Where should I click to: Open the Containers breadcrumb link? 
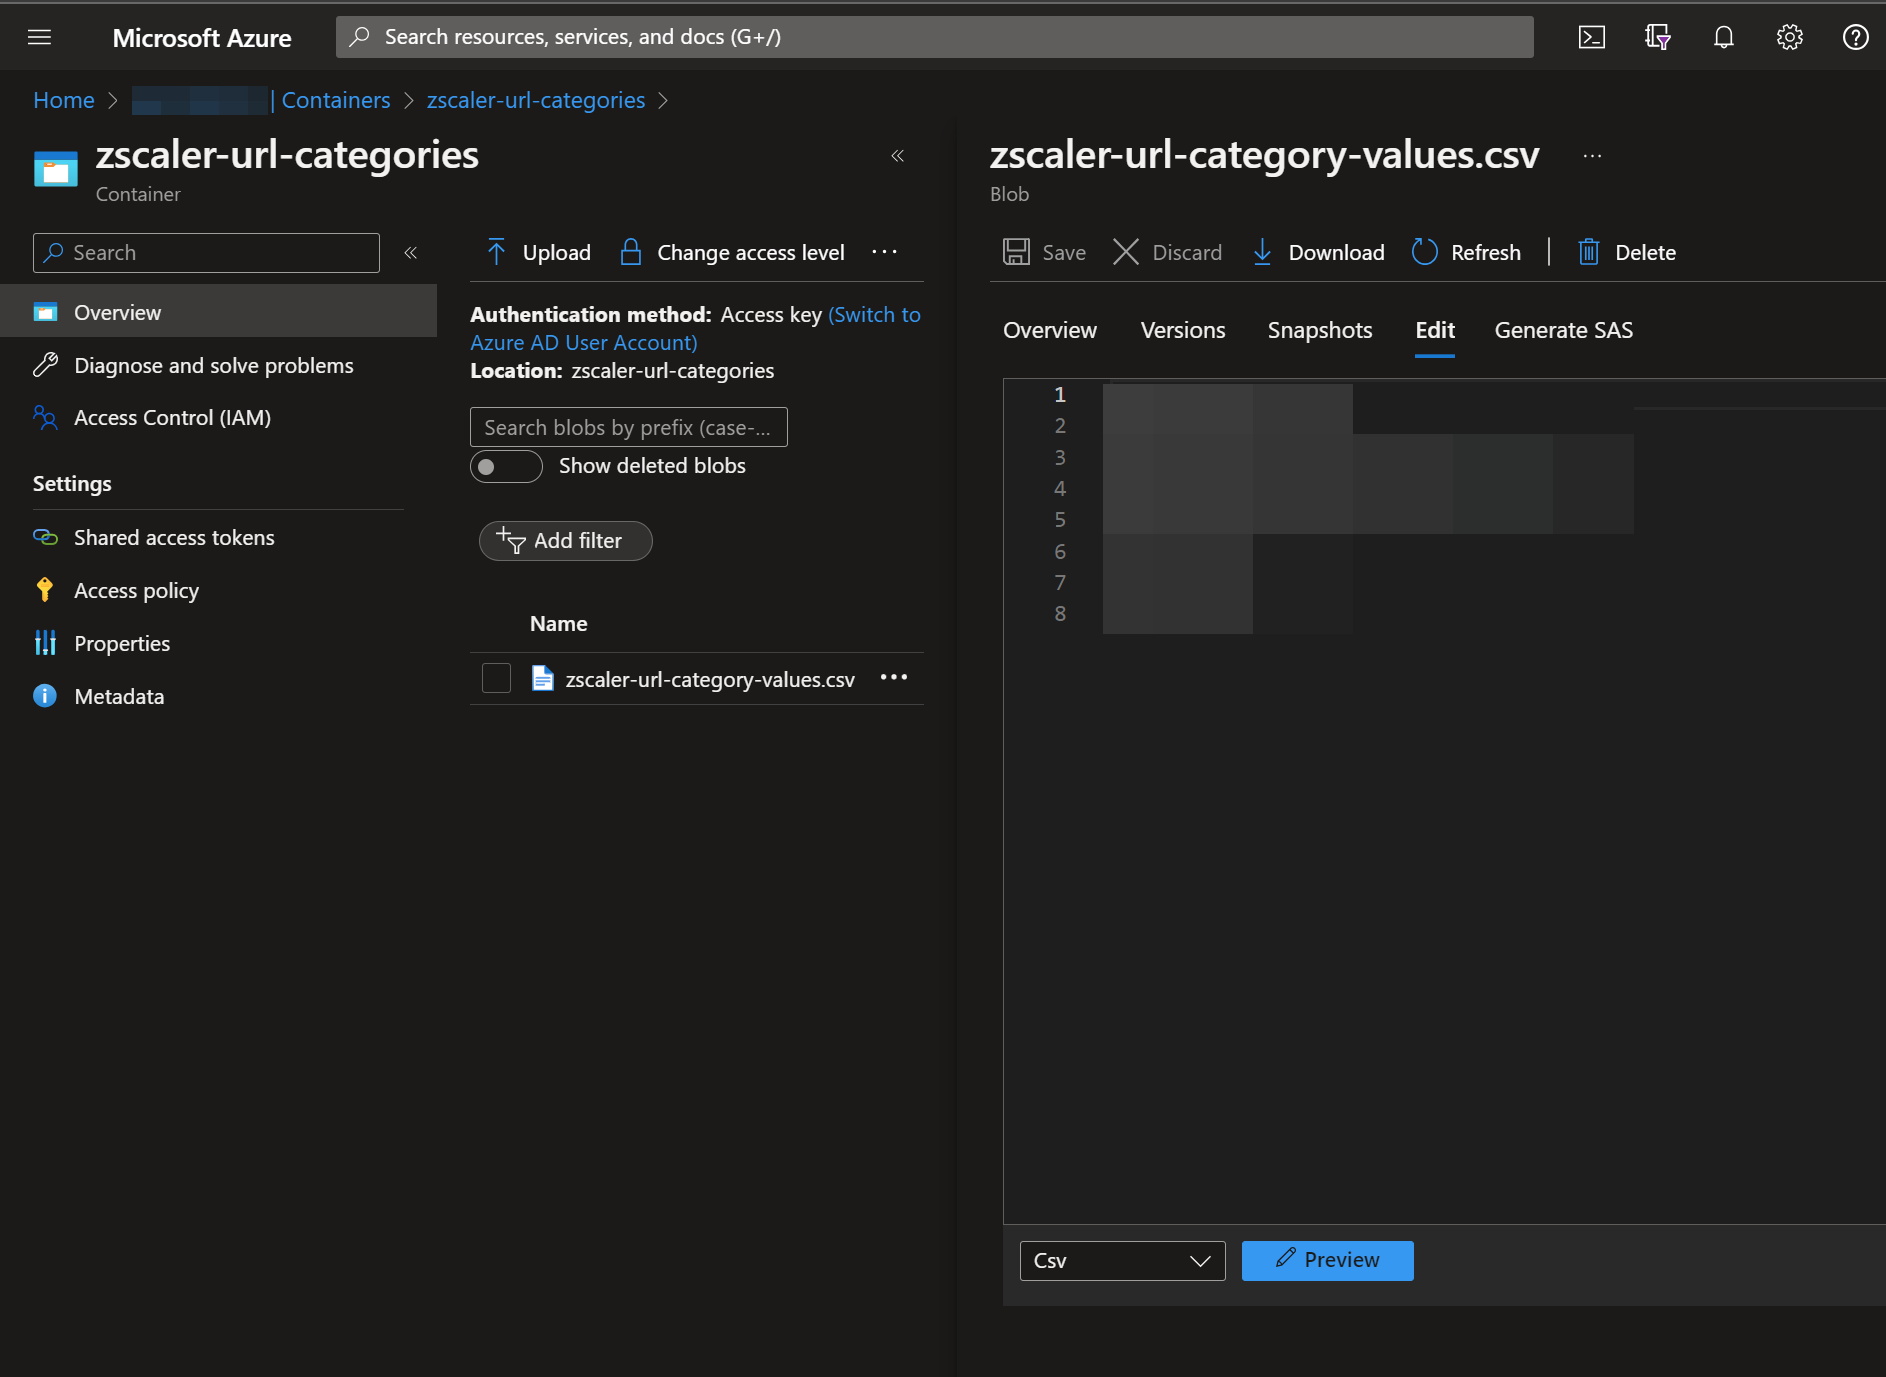336,100
